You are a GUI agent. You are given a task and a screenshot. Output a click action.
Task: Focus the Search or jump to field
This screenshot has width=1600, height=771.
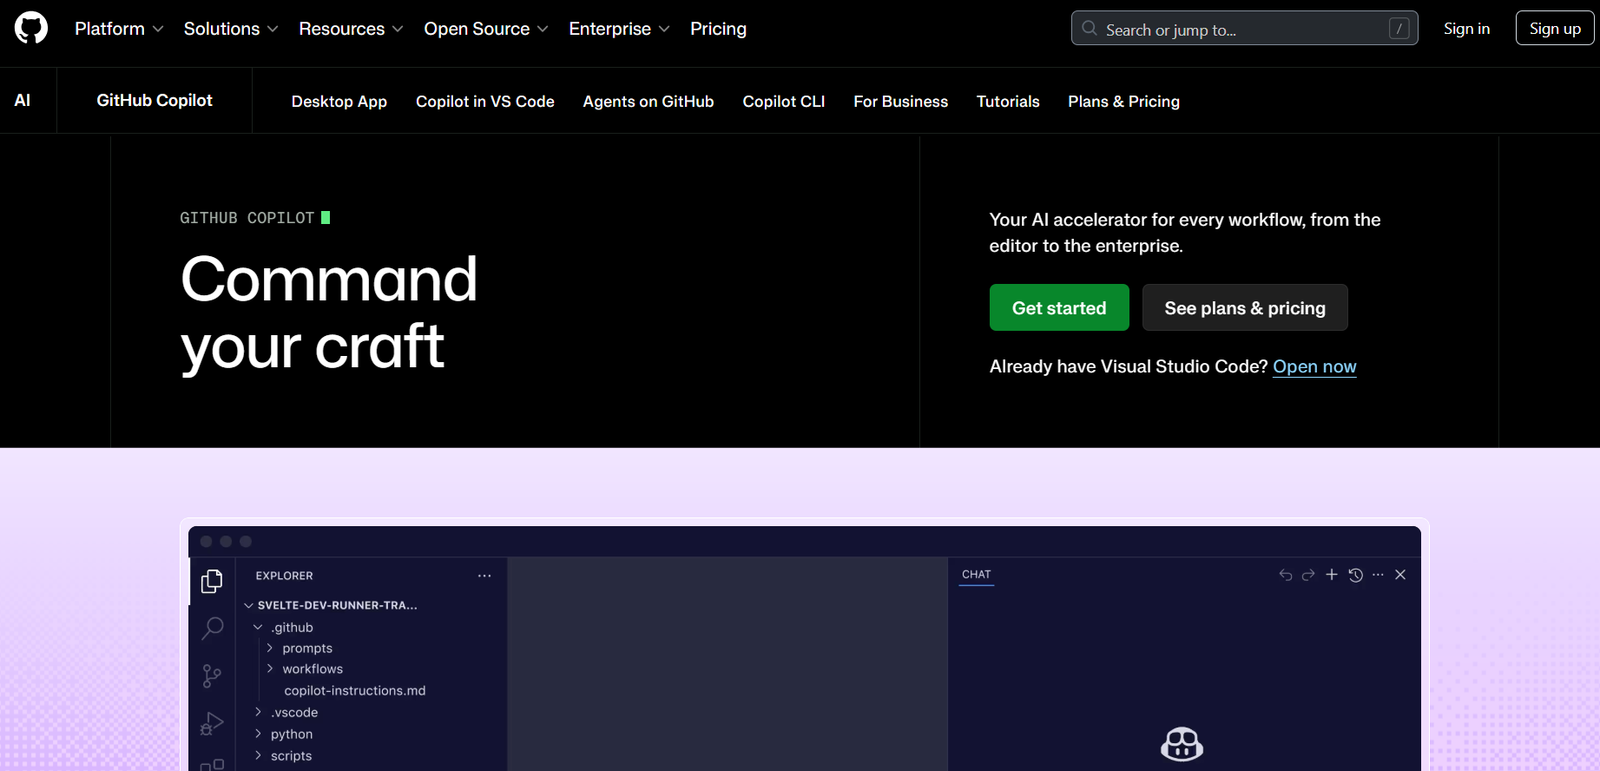(x=1244, y=29)
